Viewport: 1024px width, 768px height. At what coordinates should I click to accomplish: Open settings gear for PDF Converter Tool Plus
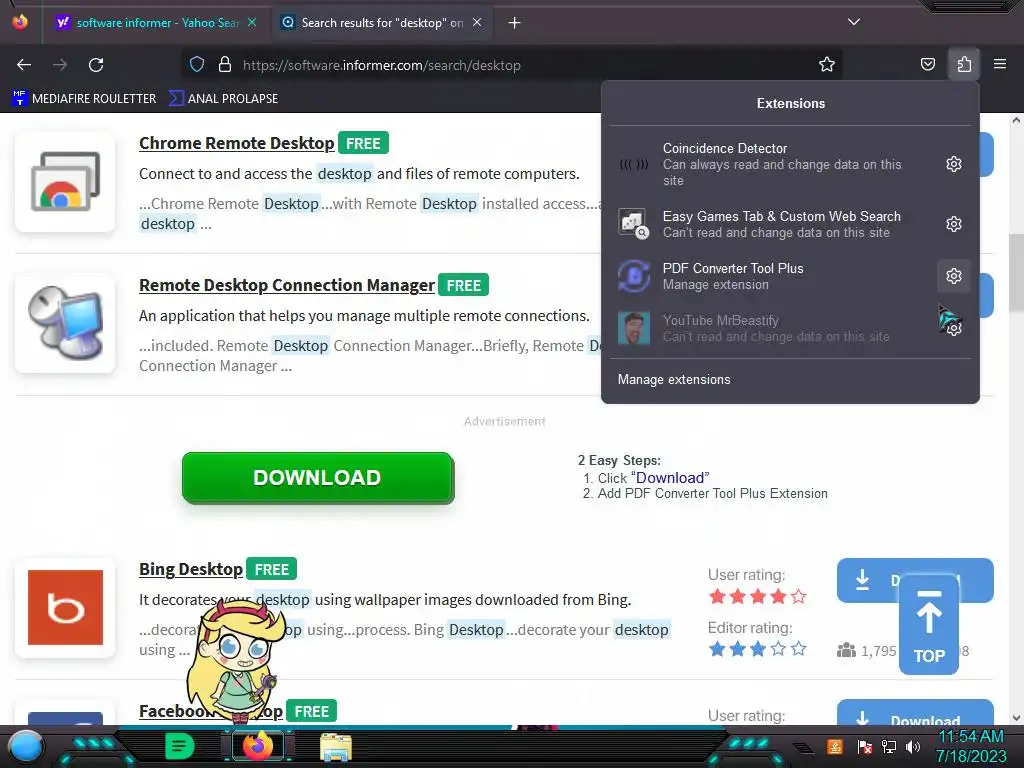pyautogui.click(x=953, y=276)
